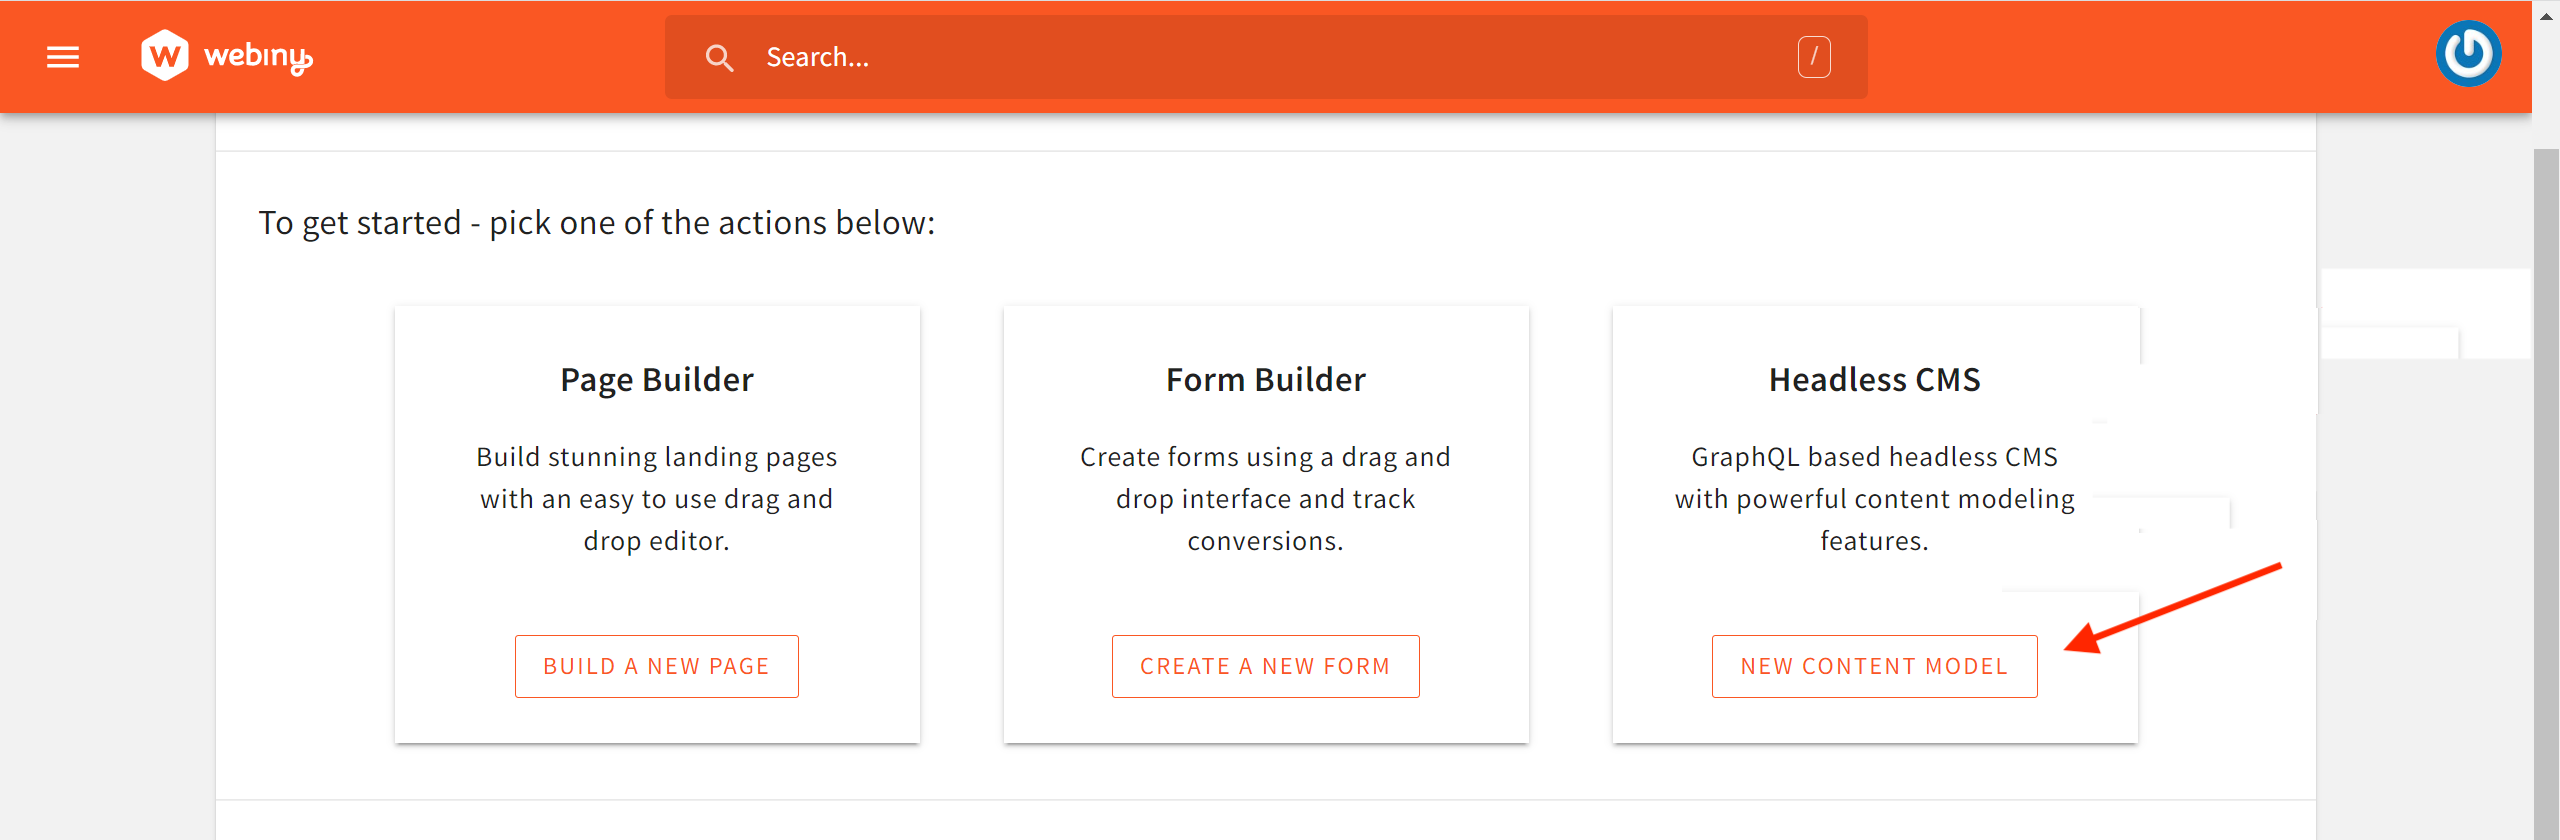Click the scrollbar up arrow
2560x840 pixels.
tap(2546, 16)
